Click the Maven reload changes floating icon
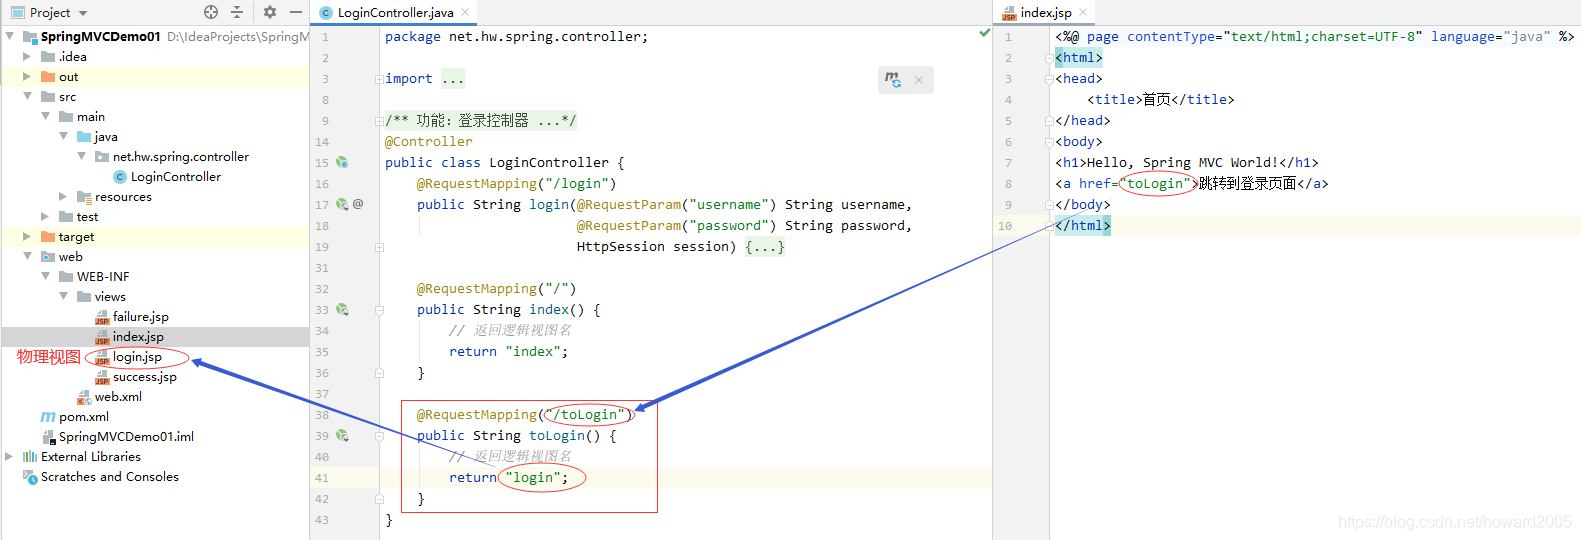The image size is (1581, 540). pos(893,79)
